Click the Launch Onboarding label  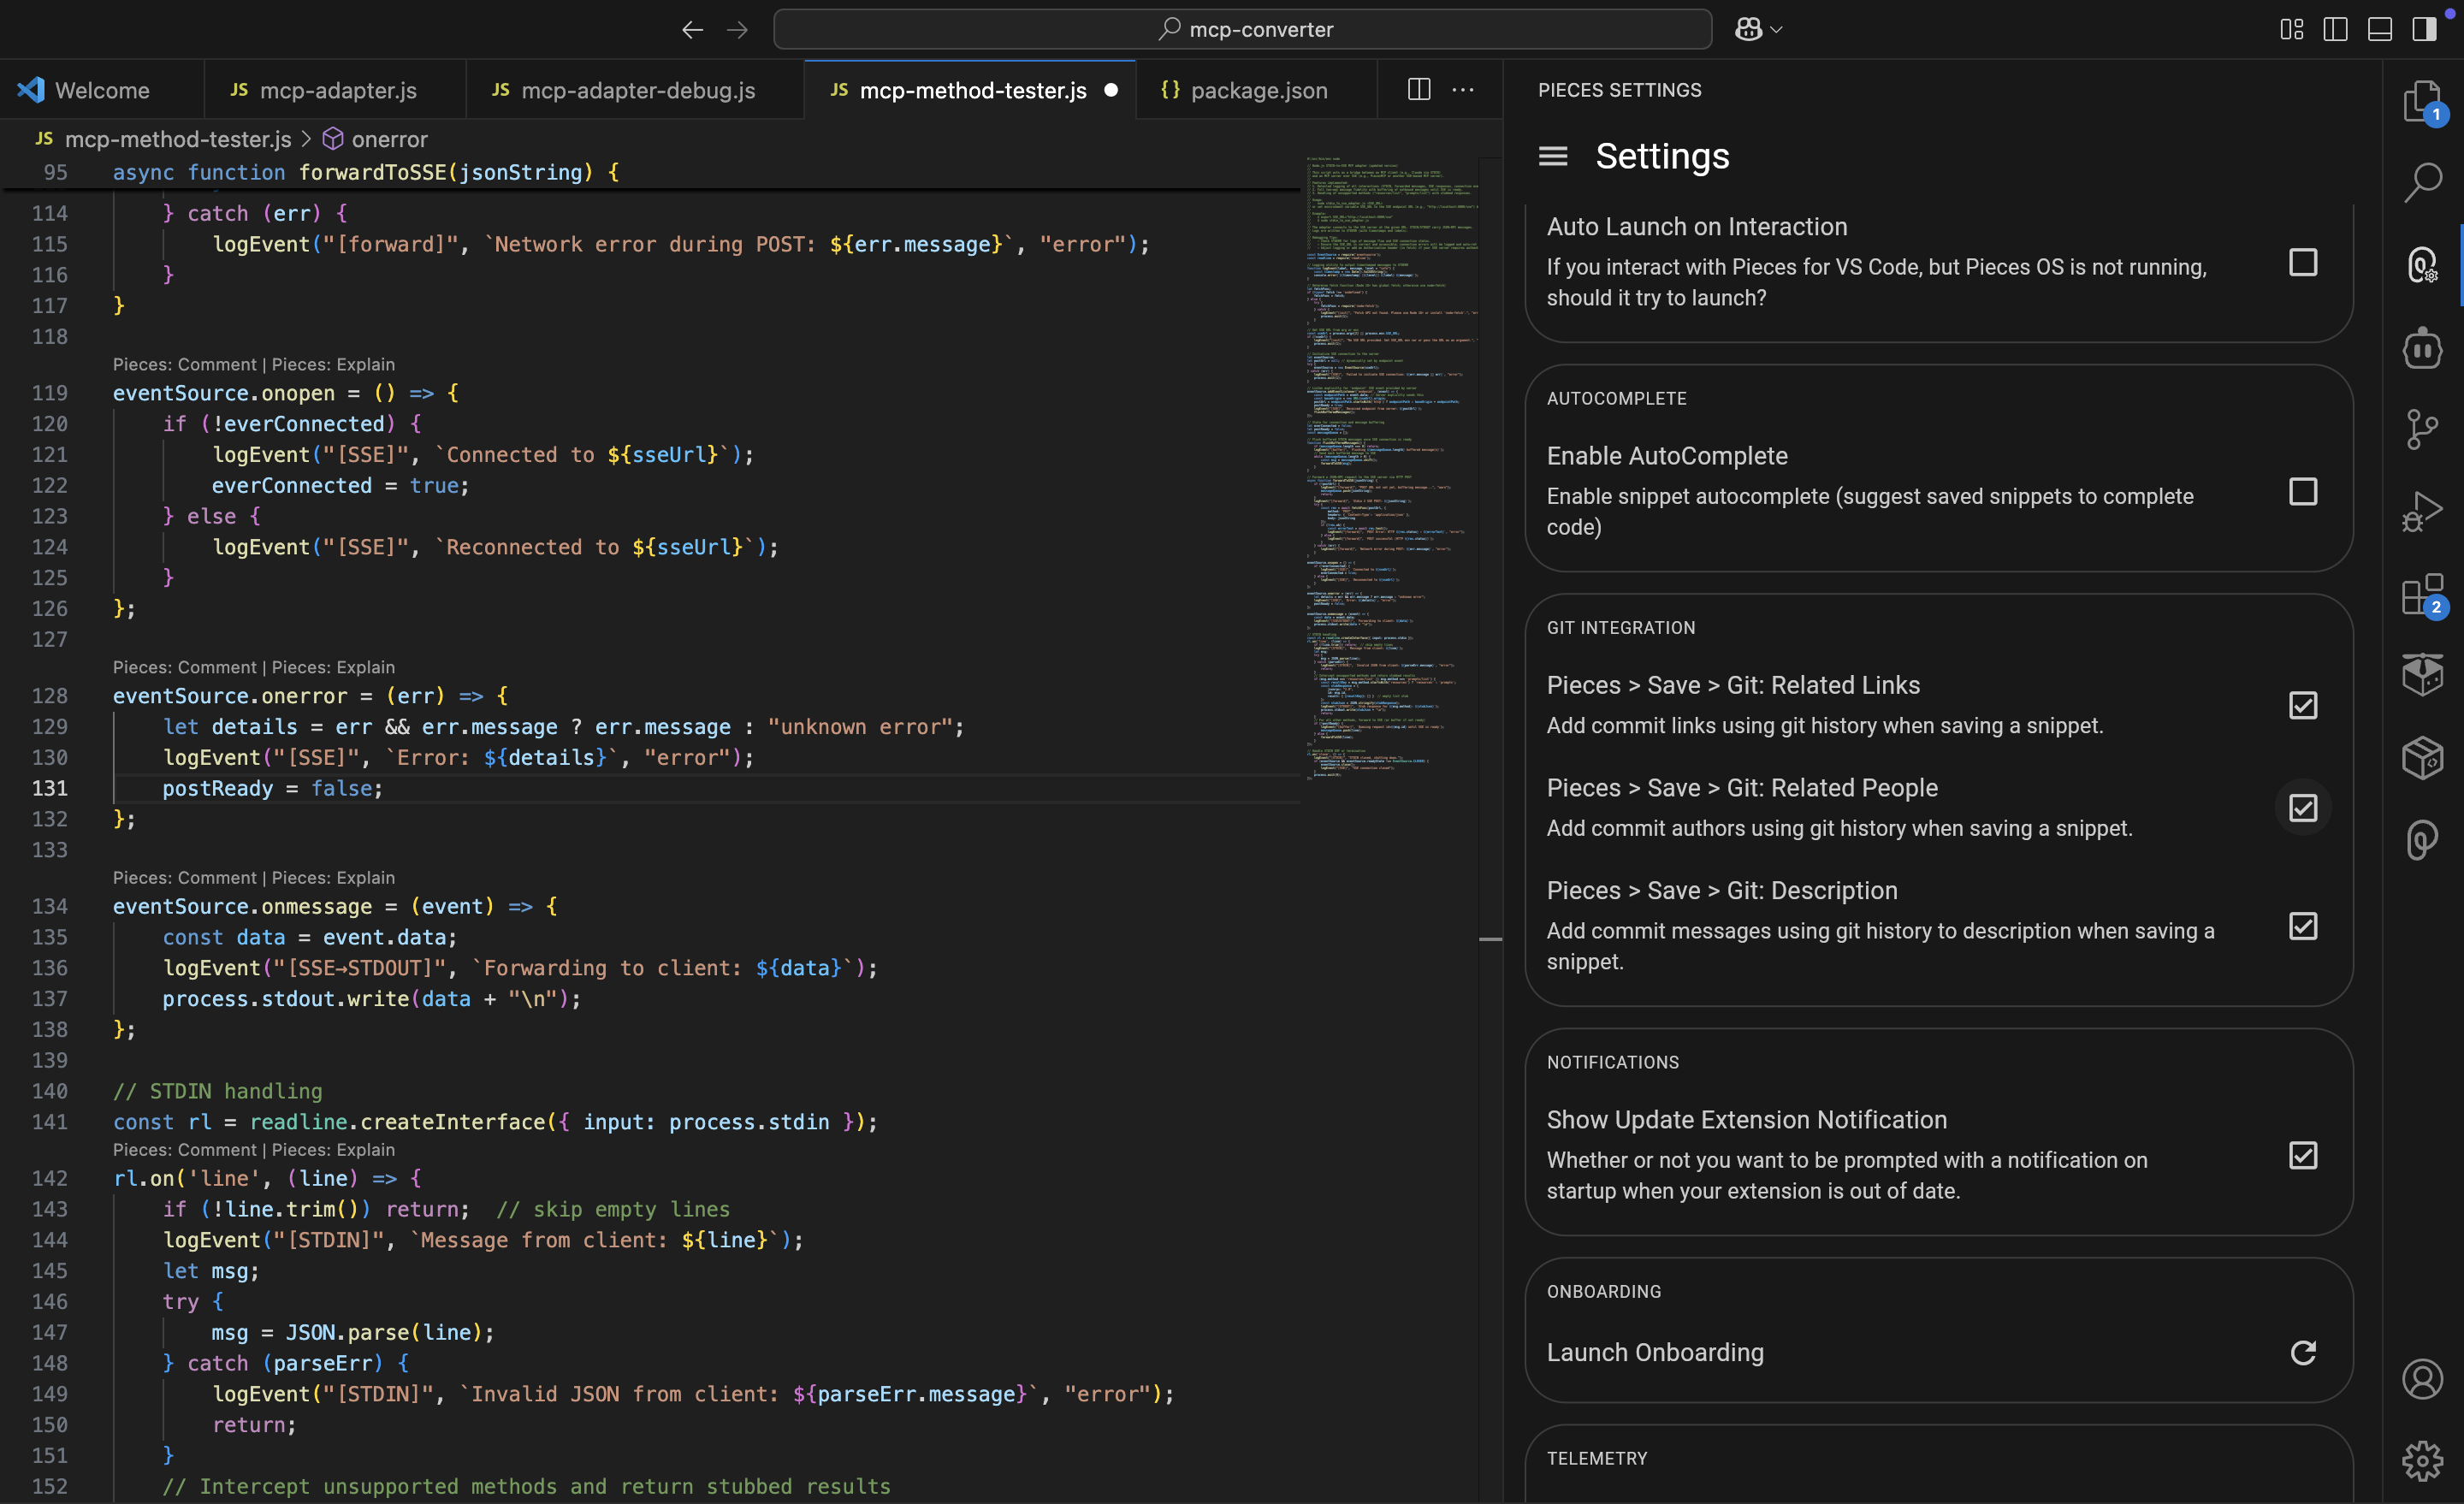click(1655, 1353)
